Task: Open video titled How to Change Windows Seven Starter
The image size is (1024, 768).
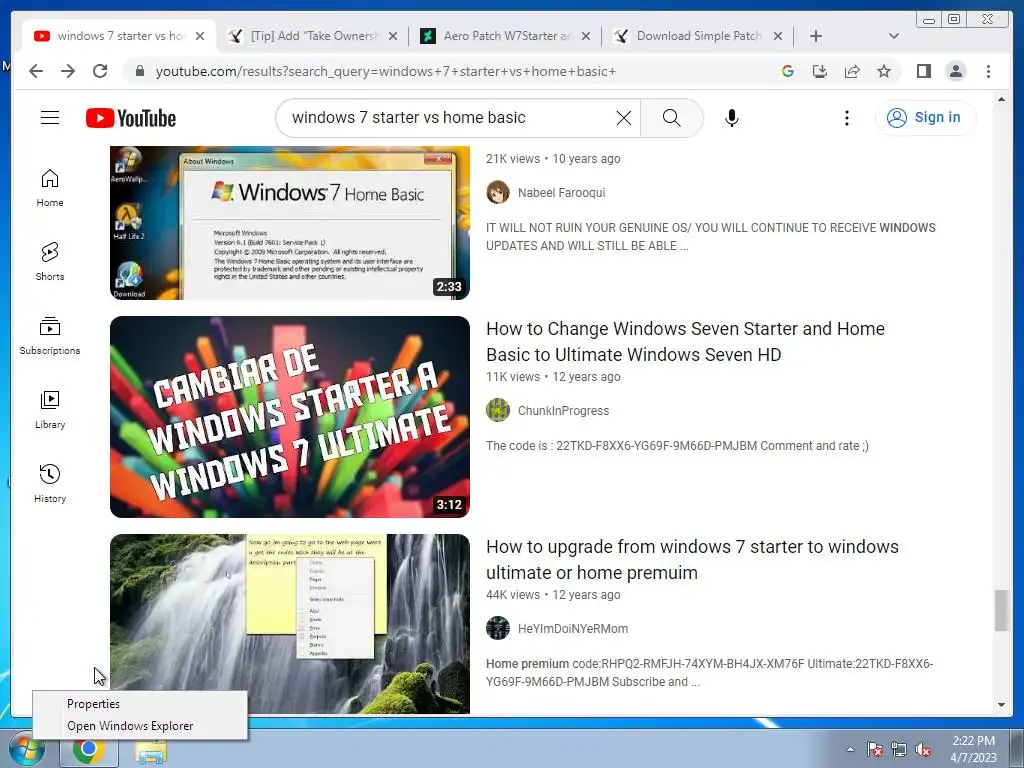Action: (685, 342)
